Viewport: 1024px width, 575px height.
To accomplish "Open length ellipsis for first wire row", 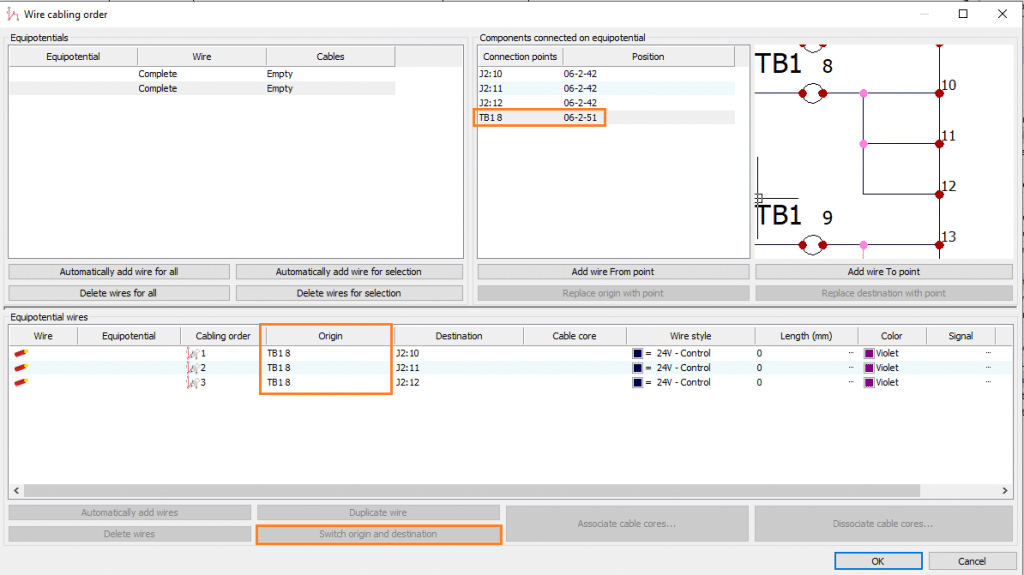I will click(x=851, y=353).
